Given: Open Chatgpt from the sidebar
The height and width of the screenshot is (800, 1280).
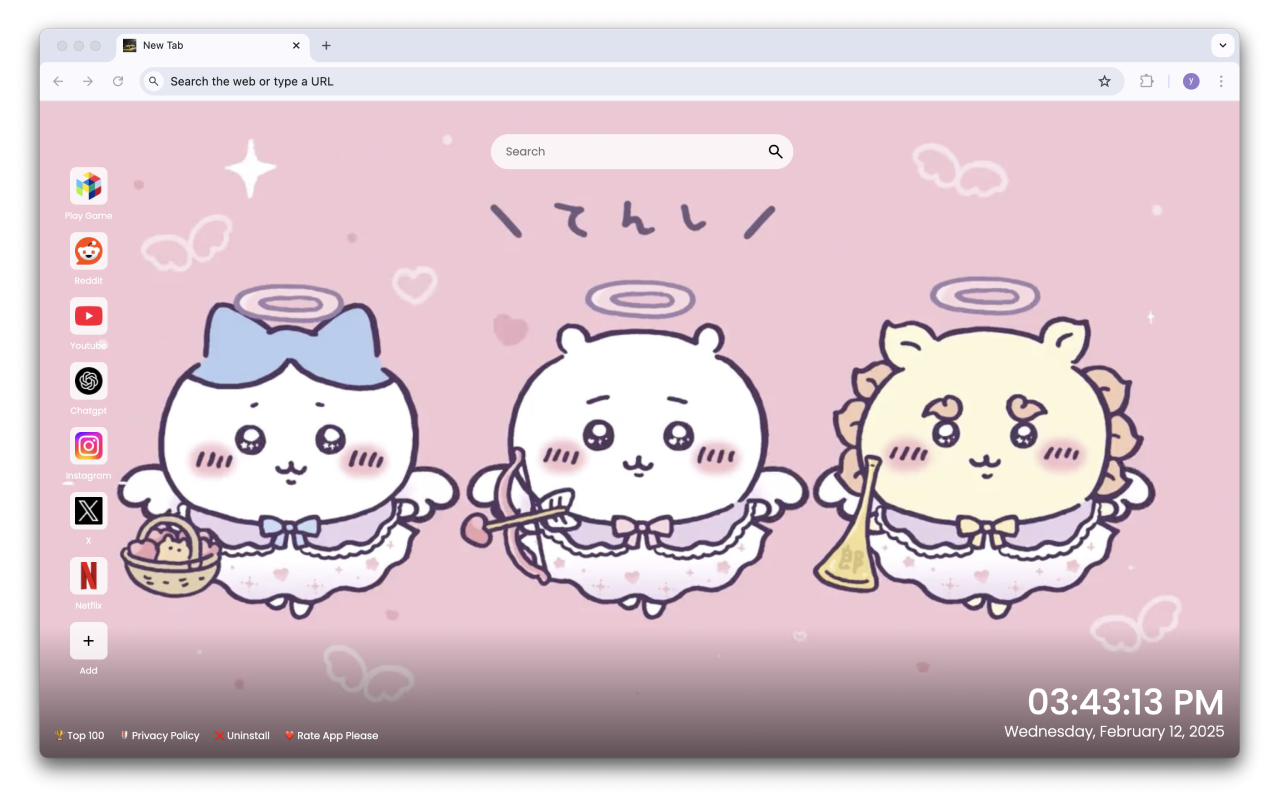Looking at the screenshot, I should point(88,380).
